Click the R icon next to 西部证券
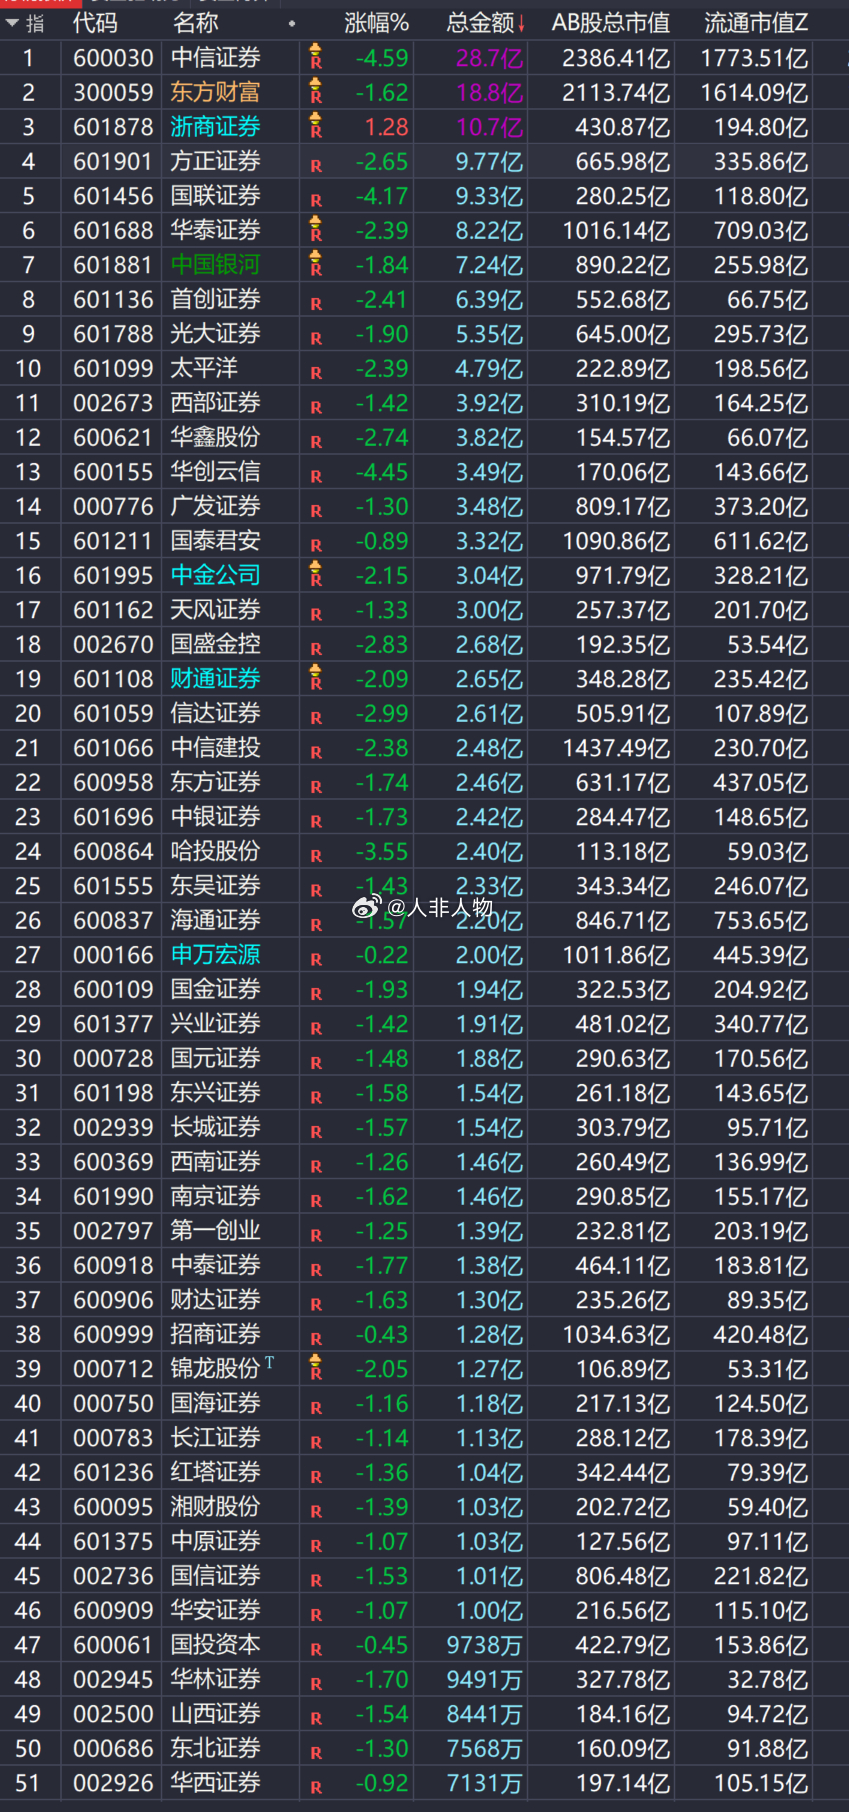The width and height of the screenshot is (849, 1812). pos(316,407)
